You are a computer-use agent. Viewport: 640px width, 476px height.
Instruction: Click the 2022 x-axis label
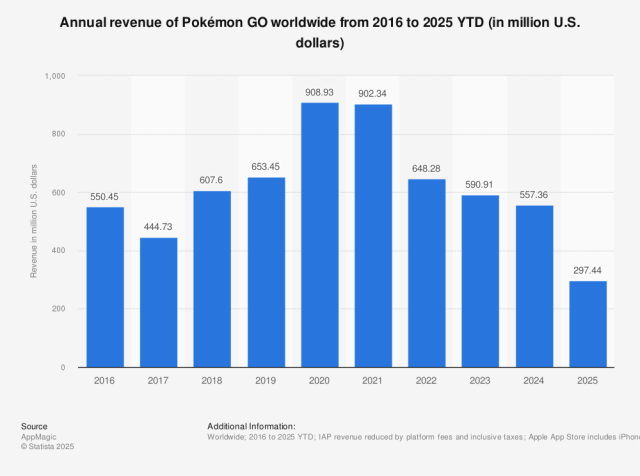click(x=426, y=381)
